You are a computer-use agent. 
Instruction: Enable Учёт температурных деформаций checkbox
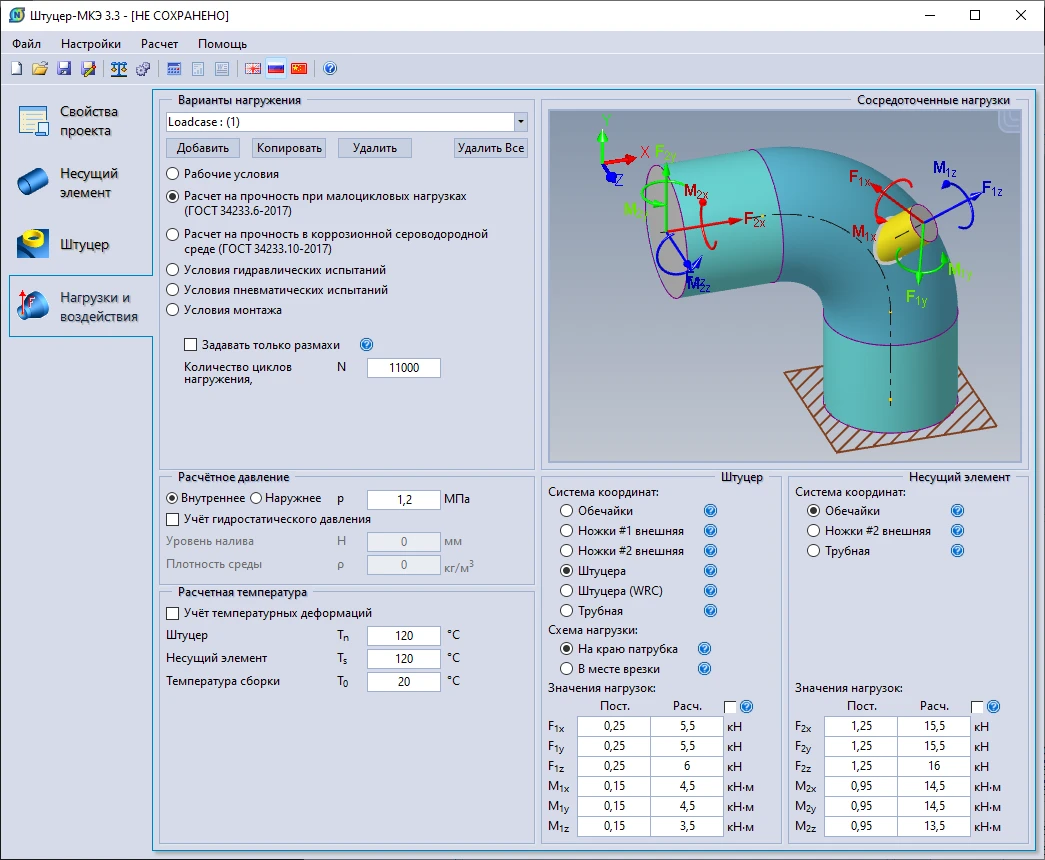tap(171, 613)
